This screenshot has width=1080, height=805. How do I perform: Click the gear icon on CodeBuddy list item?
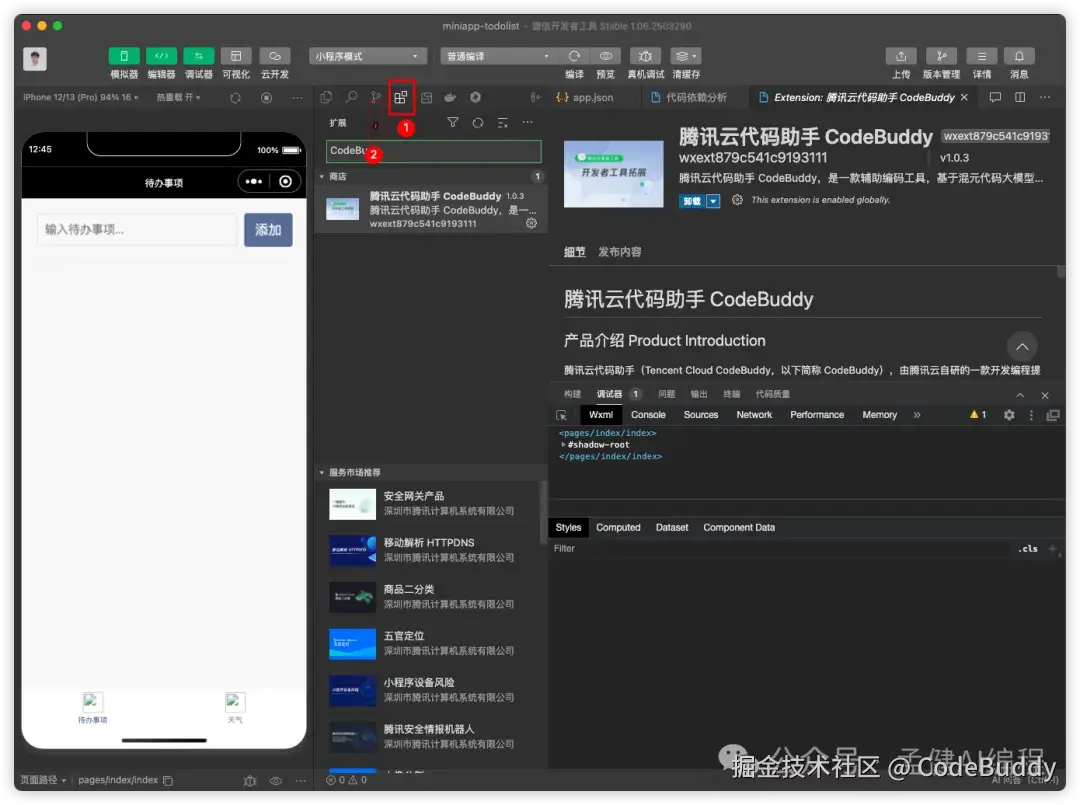(x=531, y=223)
